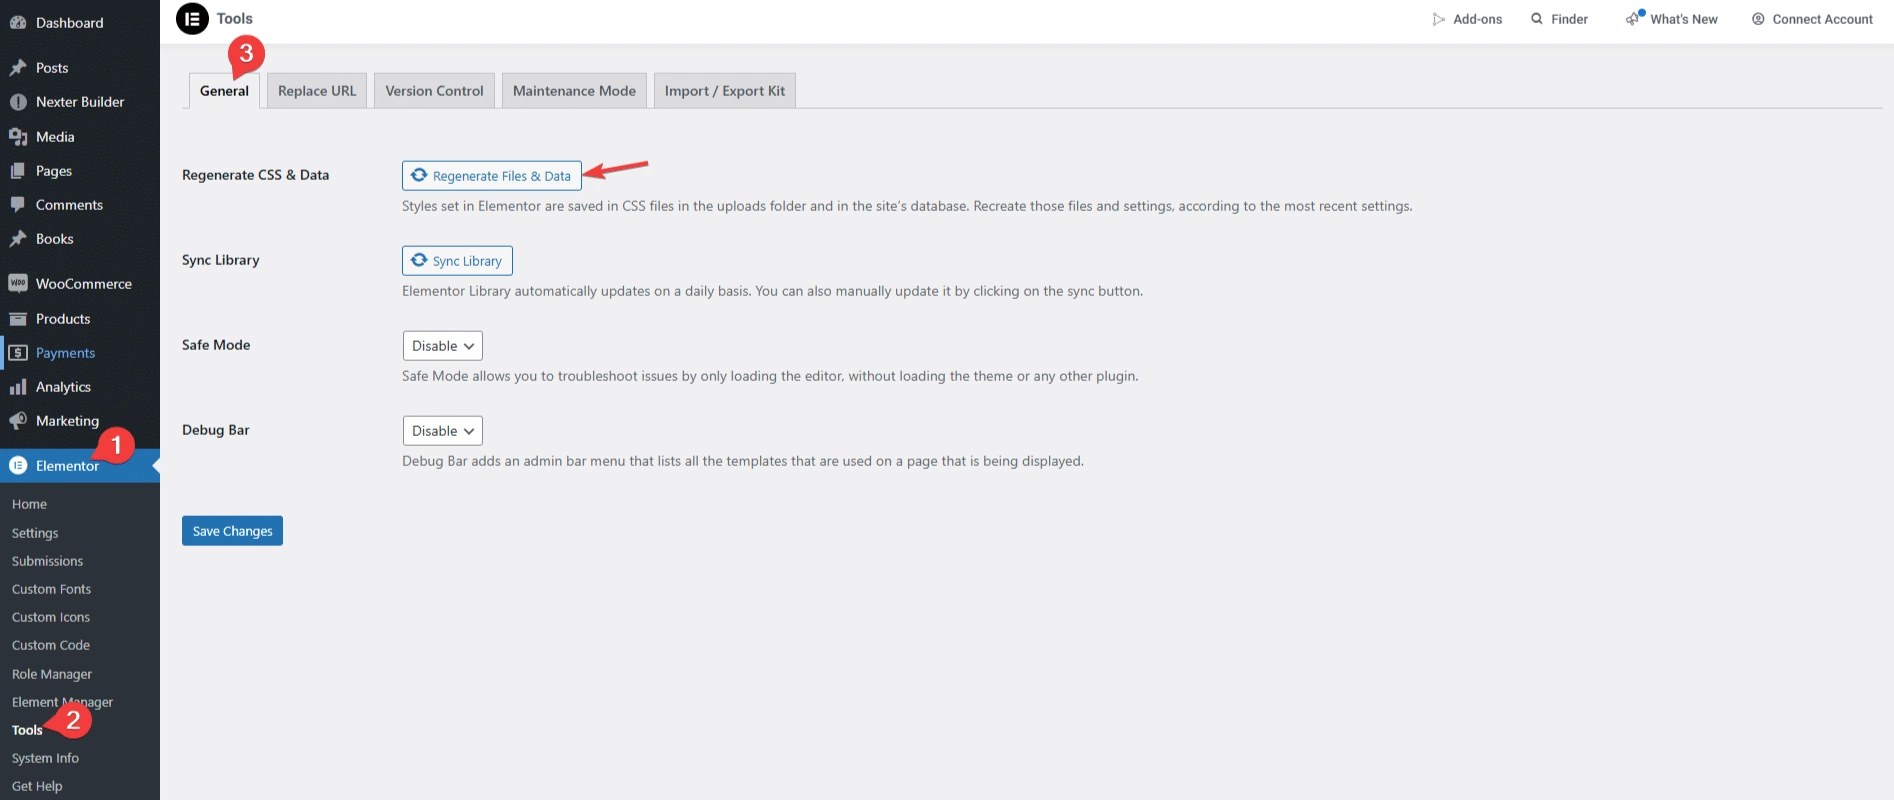Click the Analytics bar-chart icon
Screen dimensions: 1894x800
[18, 387]
